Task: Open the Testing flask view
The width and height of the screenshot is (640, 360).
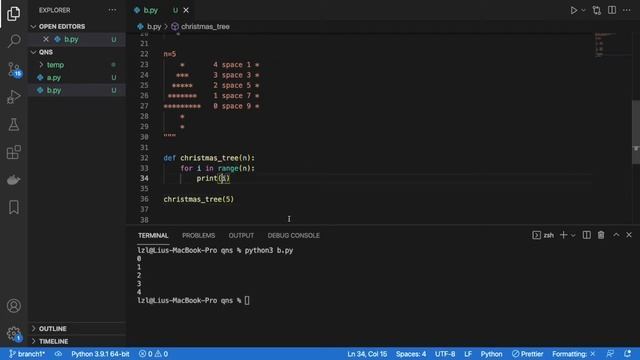Action: [x=13, y=124]
